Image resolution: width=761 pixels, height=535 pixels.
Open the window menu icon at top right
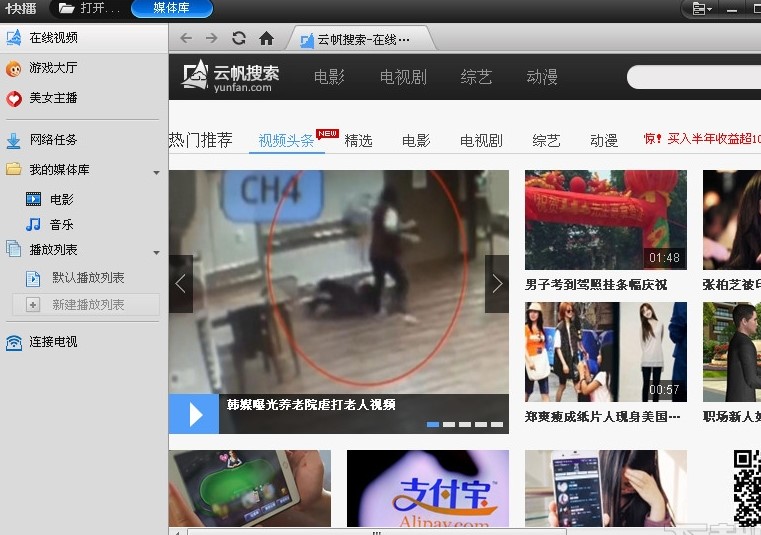coord(702,9)
